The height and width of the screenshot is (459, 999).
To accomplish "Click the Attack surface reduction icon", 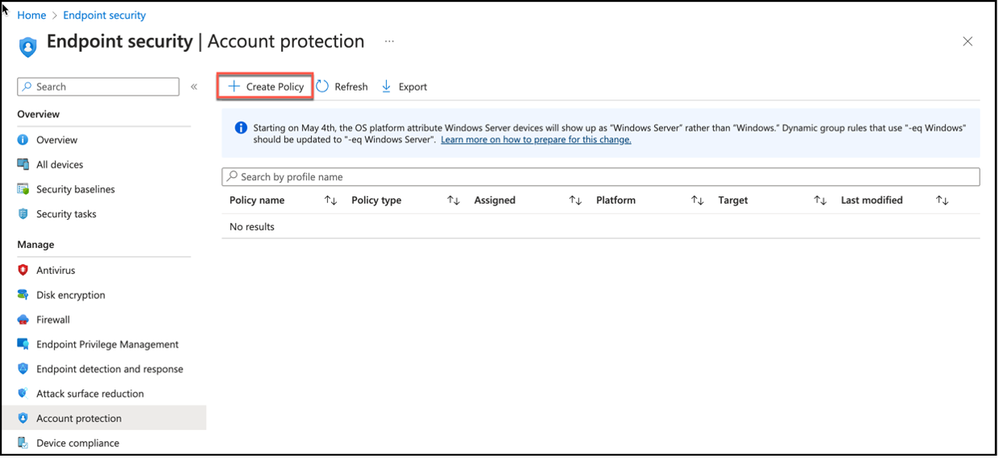I will (x=23, y=393).
